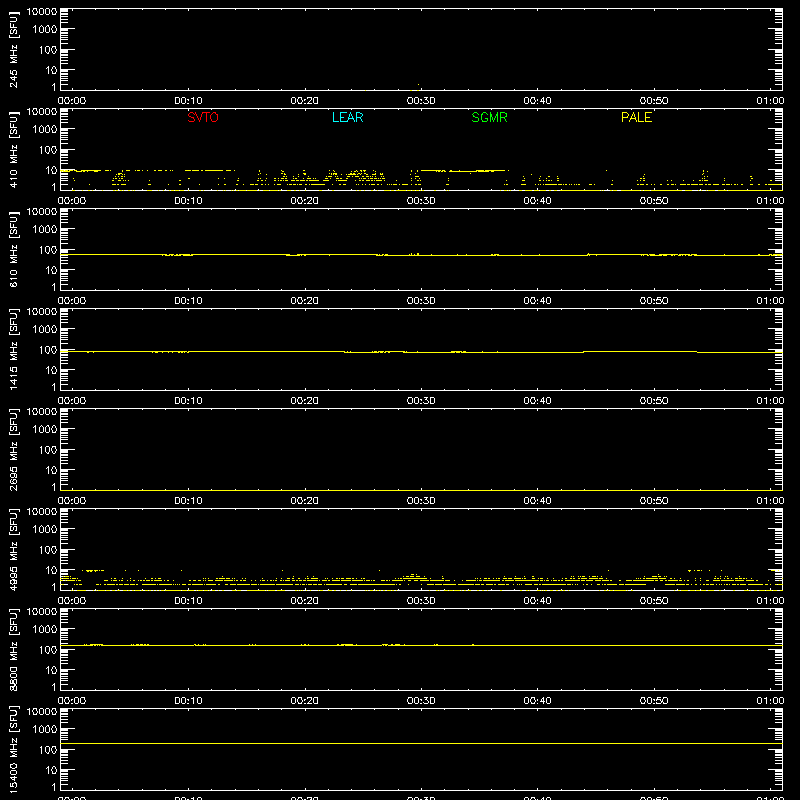Click 00:10 time label below 2695 MHz plot

188,501
